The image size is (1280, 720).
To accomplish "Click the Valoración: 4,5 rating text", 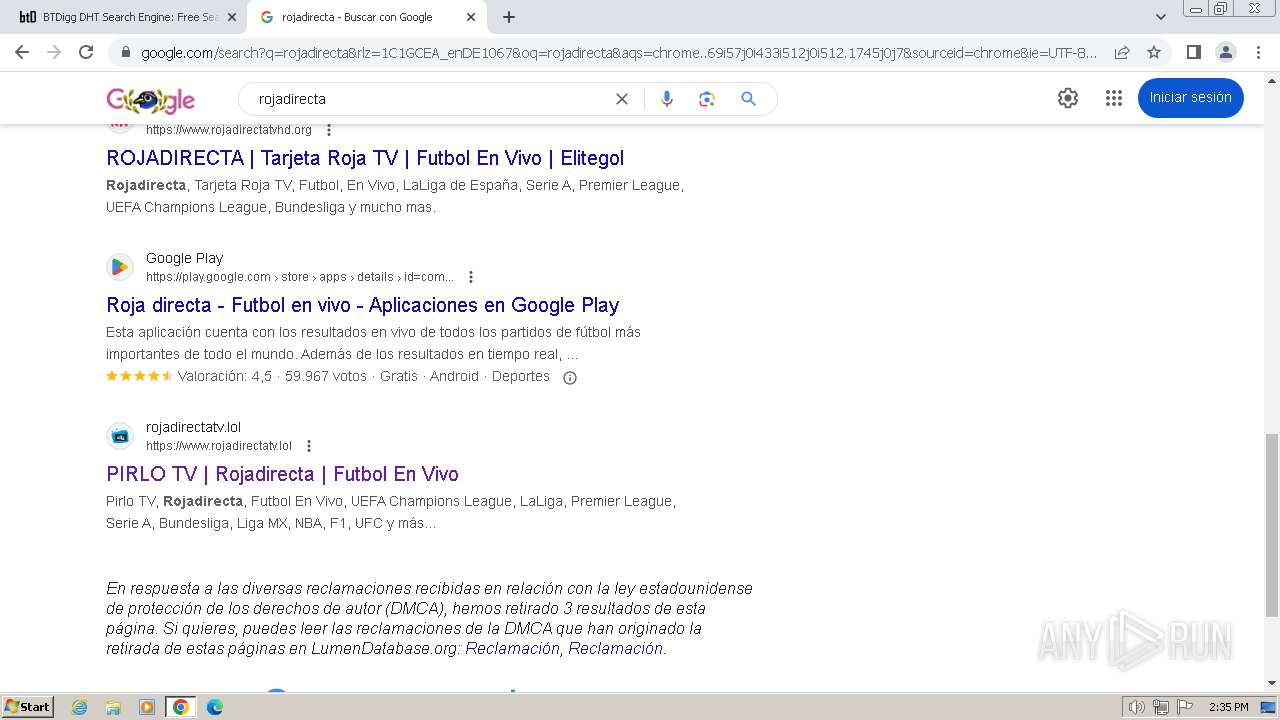I will [225, 376].
